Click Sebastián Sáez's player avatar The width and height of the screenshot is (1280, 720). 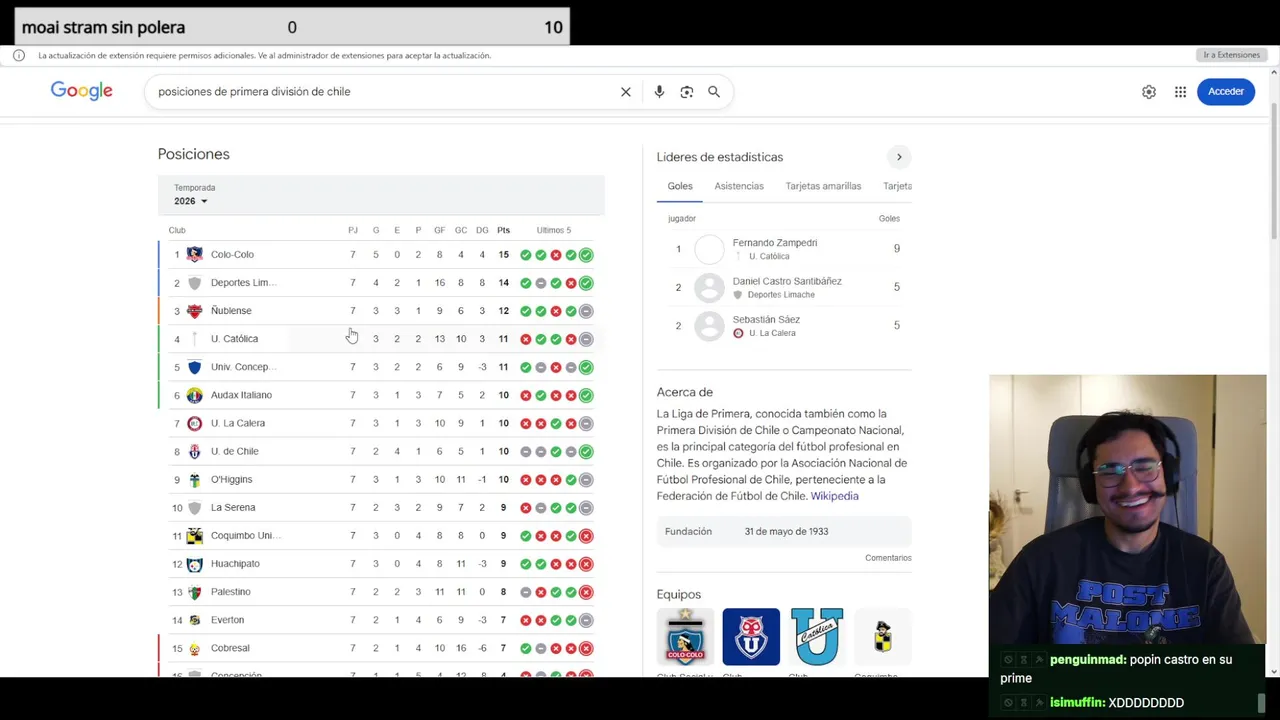(709, 326)
